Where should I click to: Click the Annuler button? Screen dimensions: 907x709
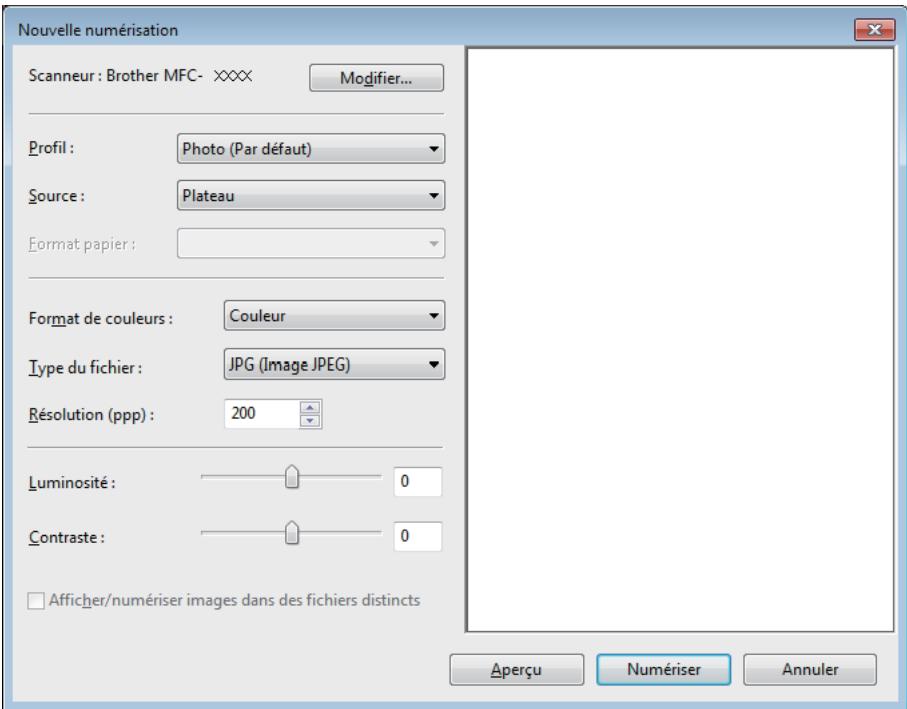click(x=810, y=670)
